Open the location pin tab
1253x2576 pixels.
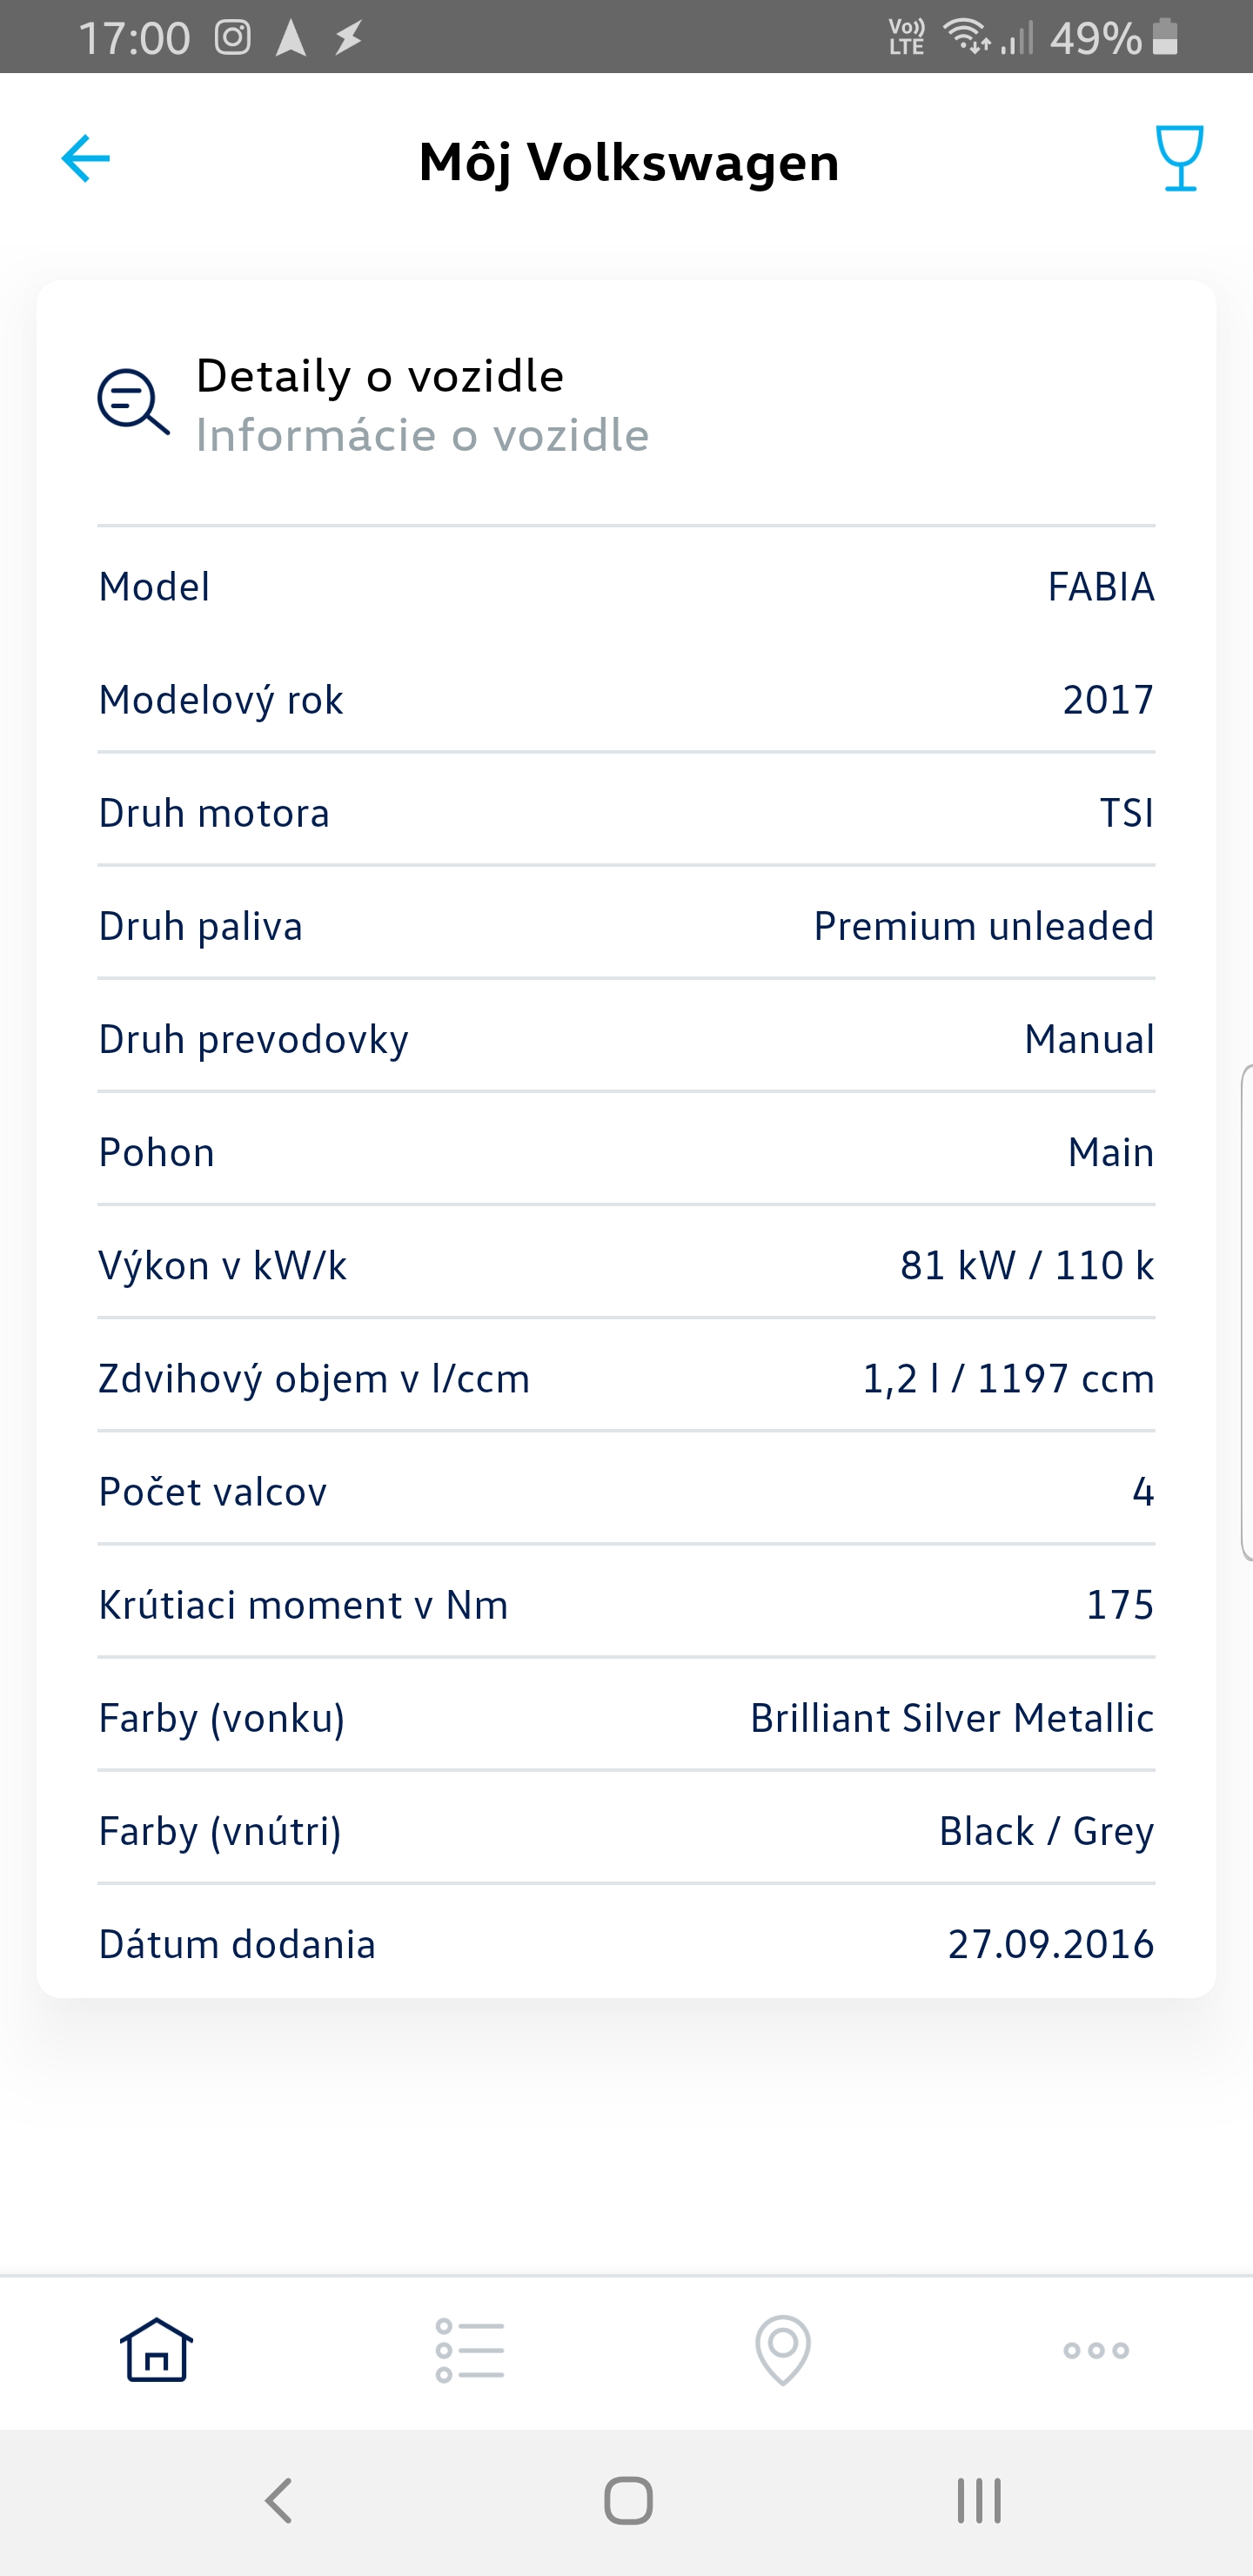point(783,2350)
